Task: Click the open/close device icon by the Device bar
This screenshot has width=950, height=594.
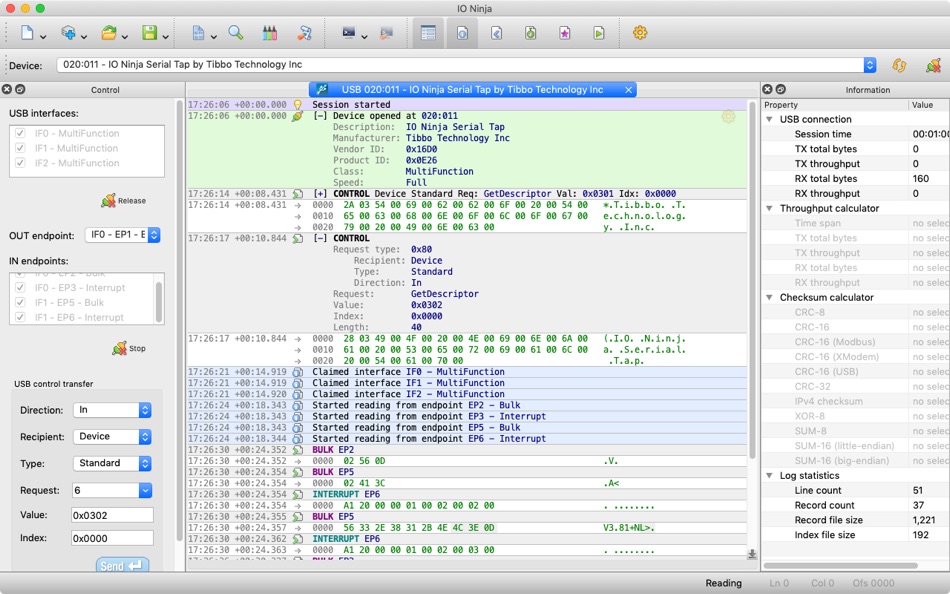Action: pyautogui.click(x=934, y=65)
